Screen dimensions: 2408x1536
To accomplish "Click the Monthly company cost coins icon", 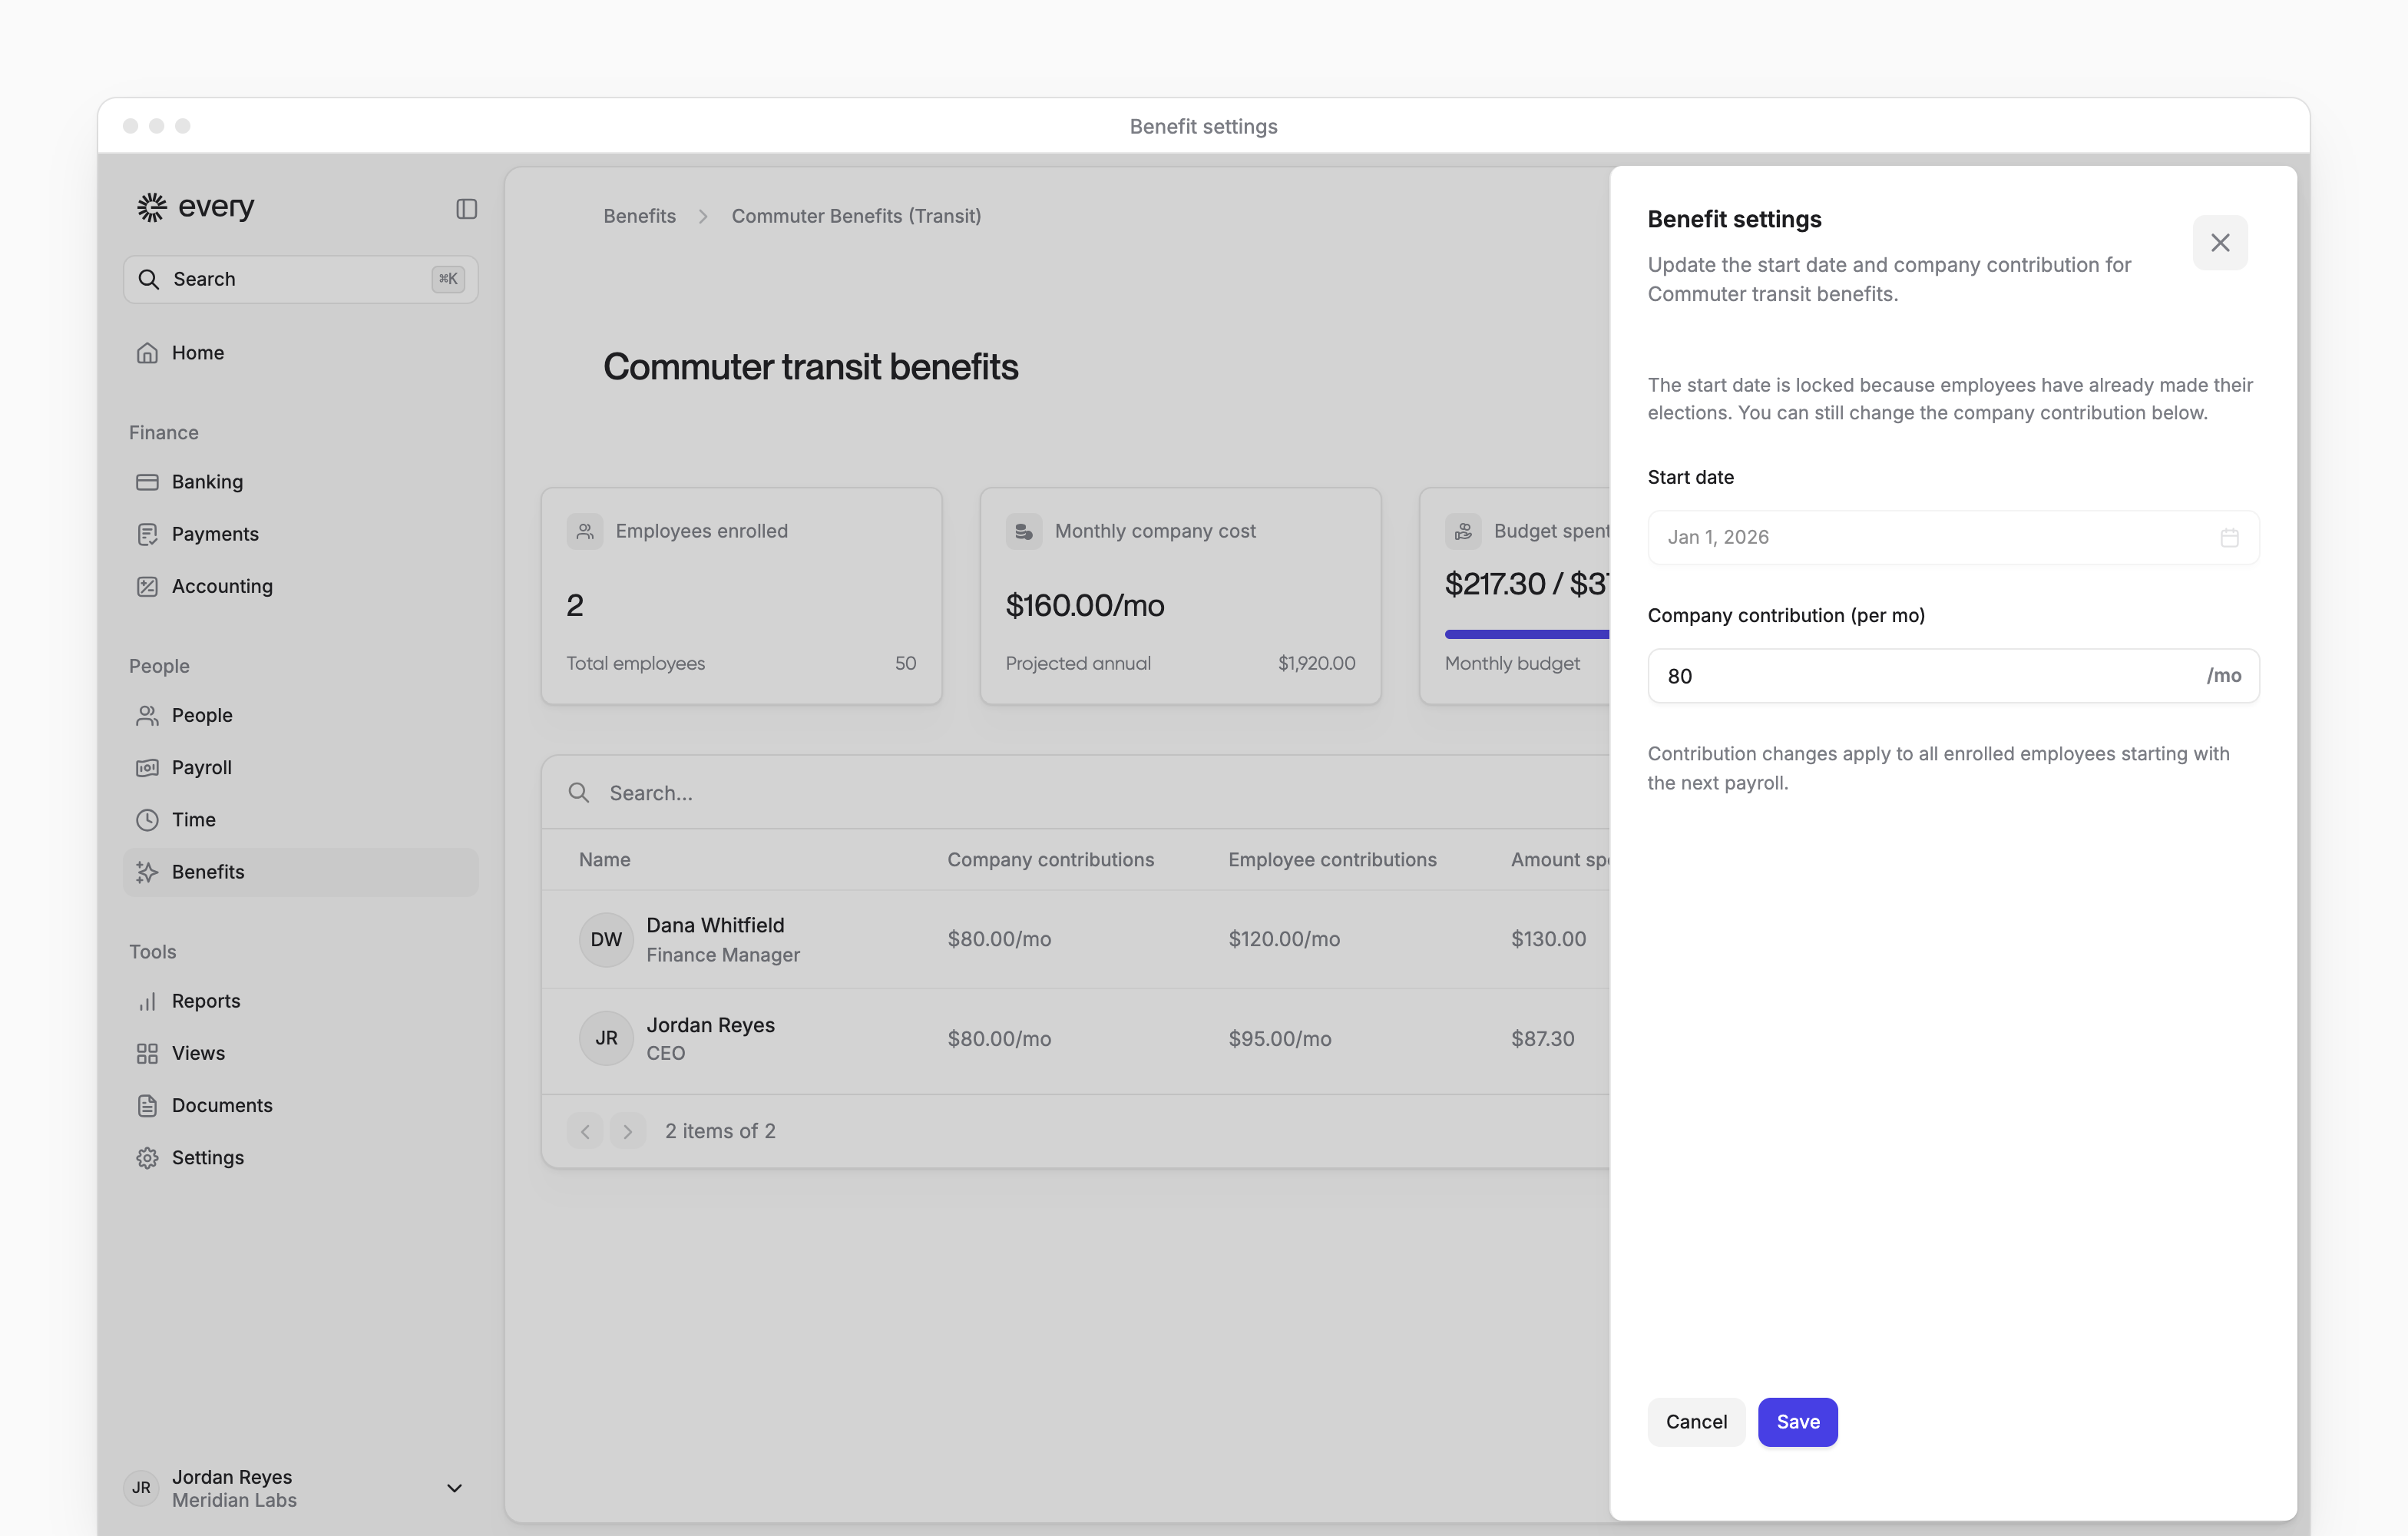I will [1024, 531].
